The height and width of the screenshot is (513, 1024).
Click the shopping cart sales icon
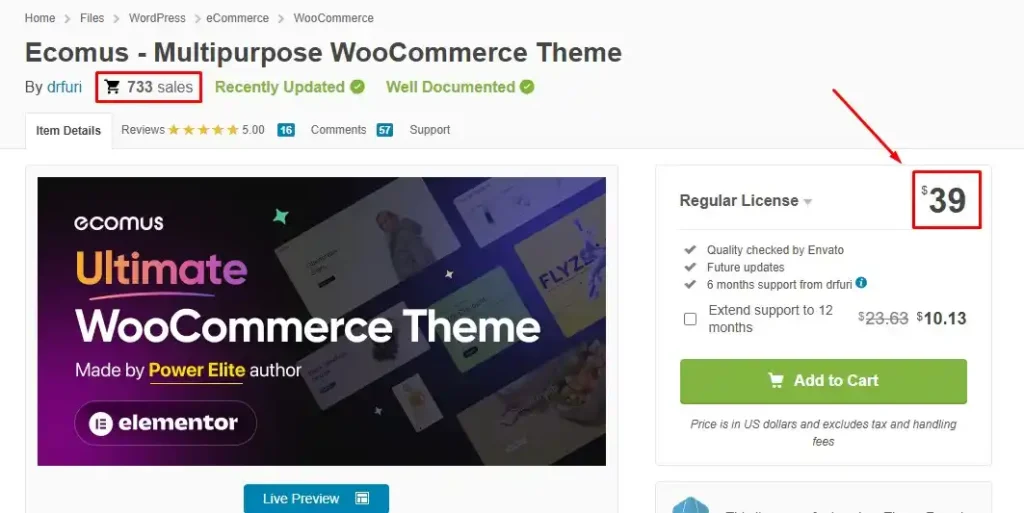click(112, 87)
